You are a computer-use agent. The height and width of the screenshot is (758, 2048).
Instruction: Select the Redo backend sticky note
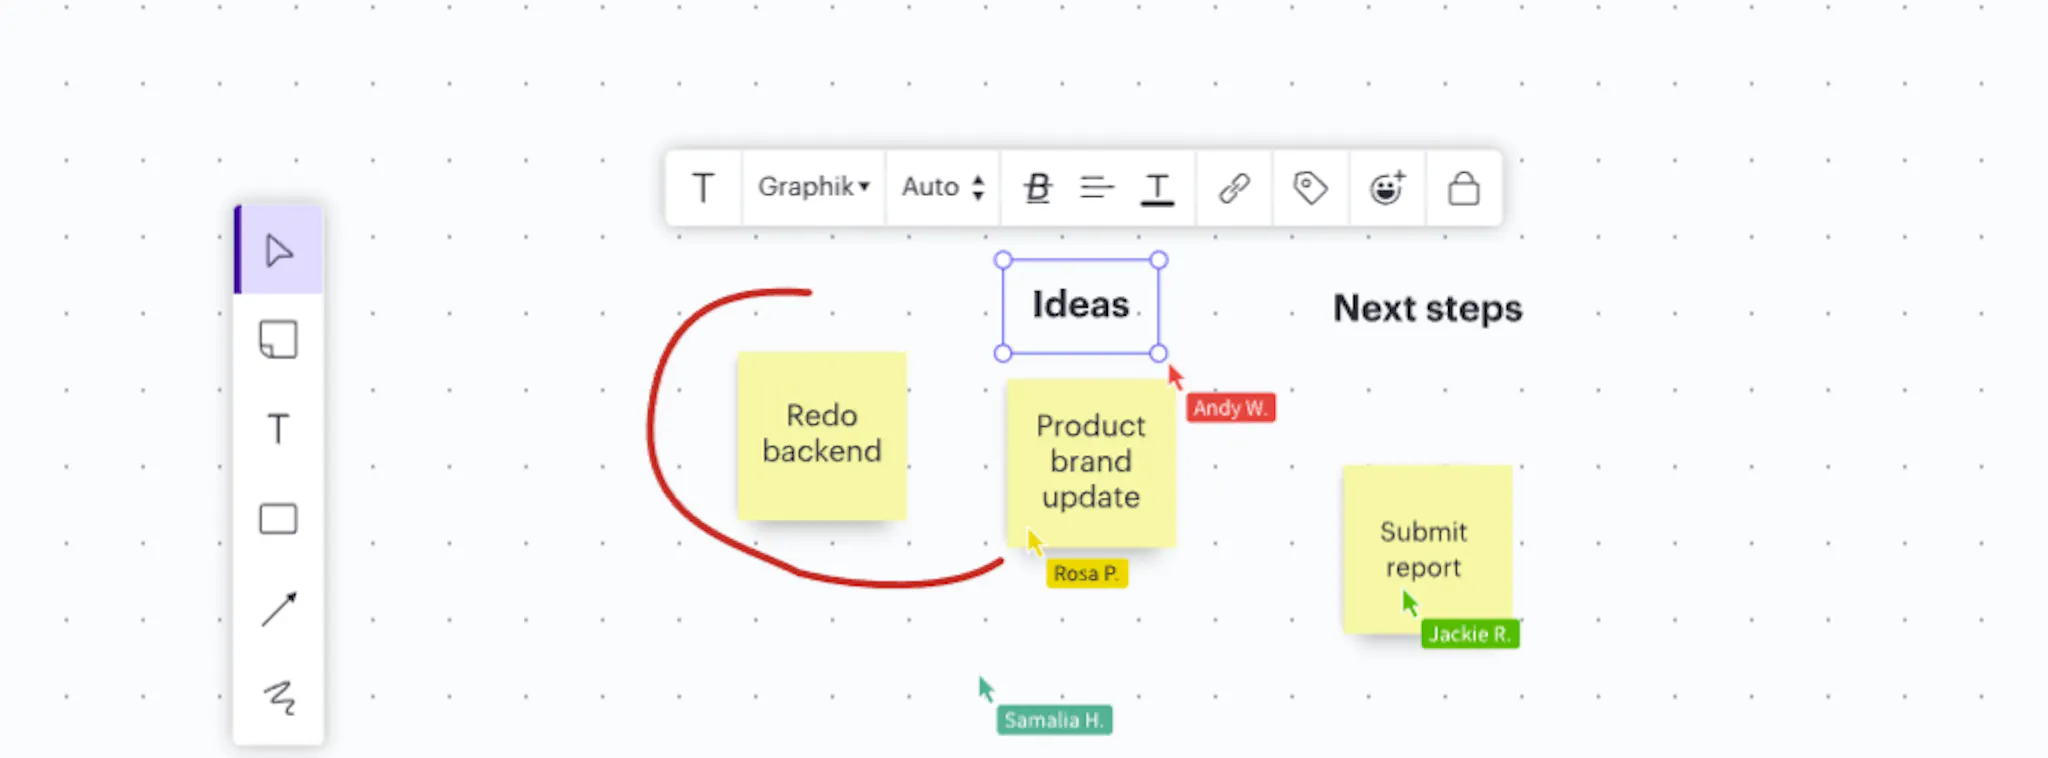(x=822, y=435)
